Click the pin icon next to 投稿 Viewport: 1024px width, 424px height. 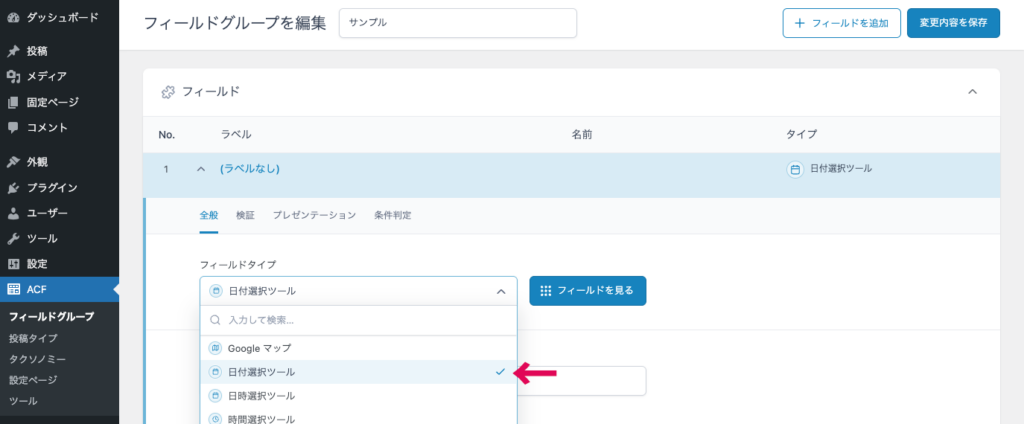pyautogui.click(x=13, y=51)
